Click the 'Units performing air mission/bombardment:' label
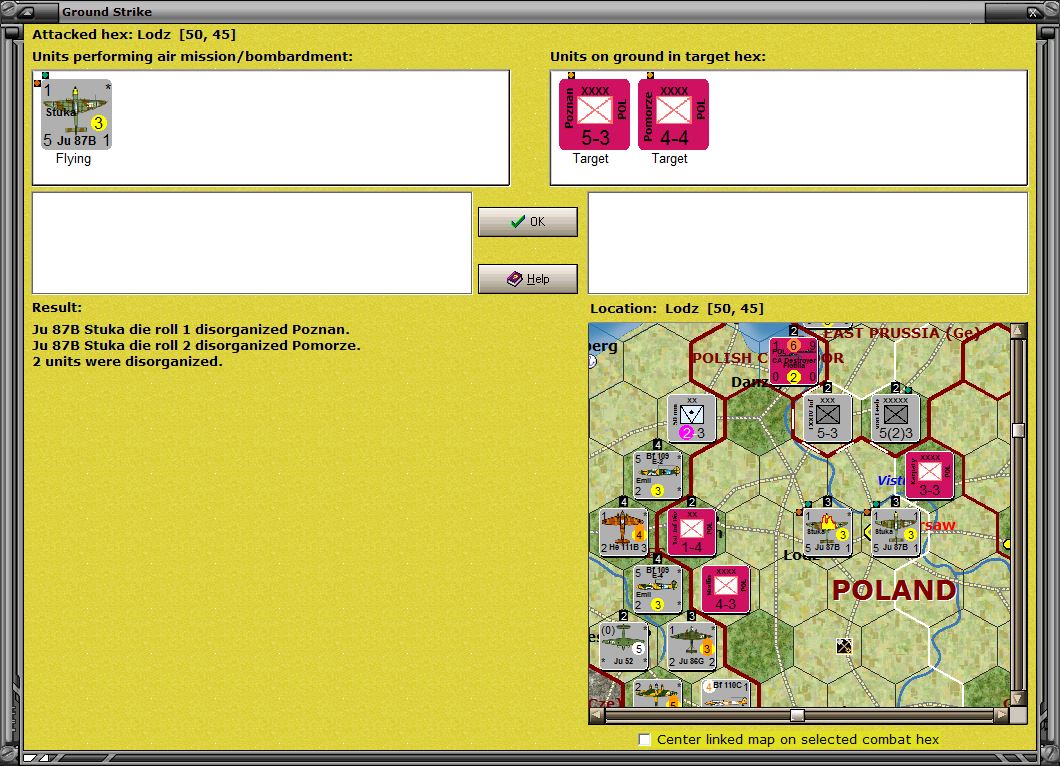1060x766 pixels. (193, 57)
